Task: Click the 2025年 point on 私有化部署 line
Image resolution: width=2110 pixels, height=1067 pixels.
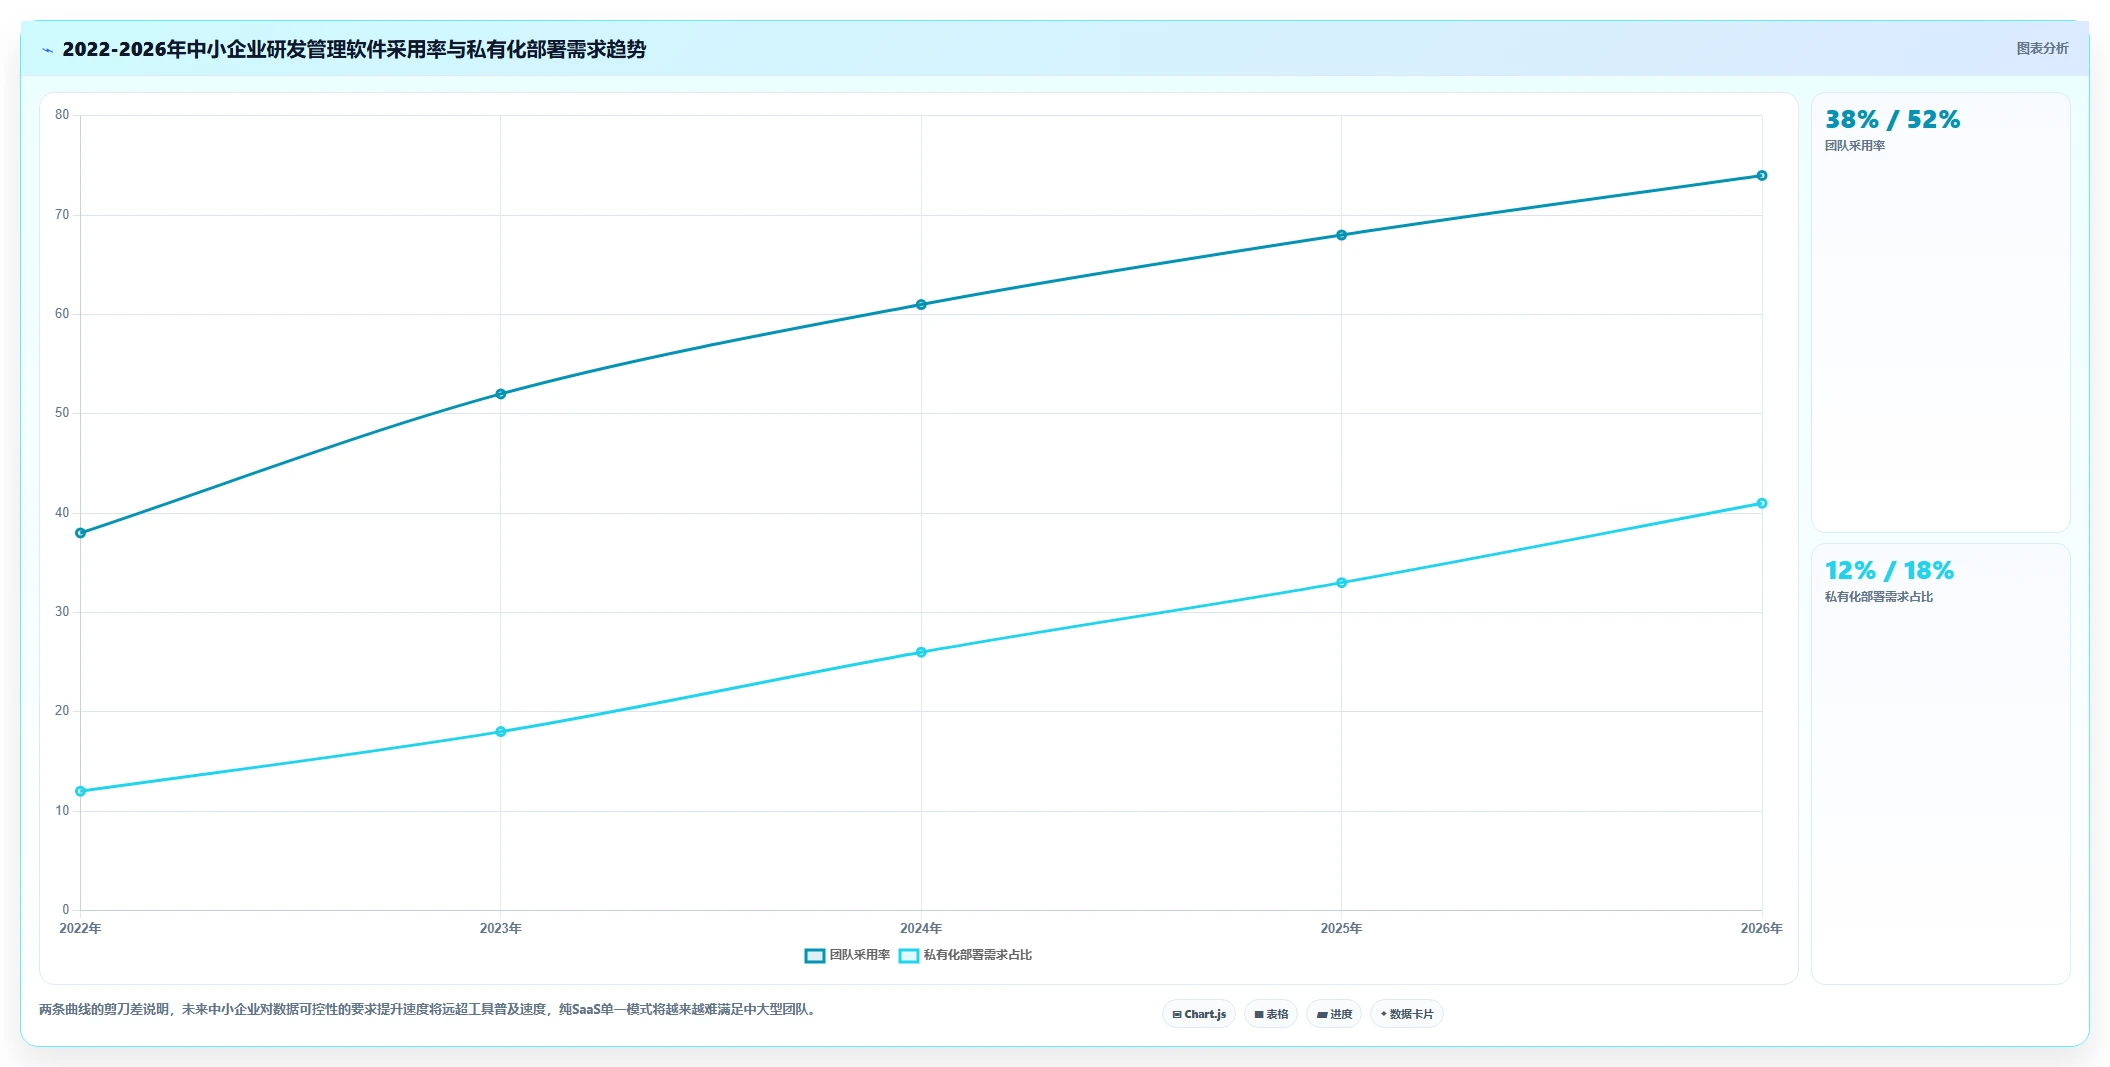Action: tap(1342, 583)
